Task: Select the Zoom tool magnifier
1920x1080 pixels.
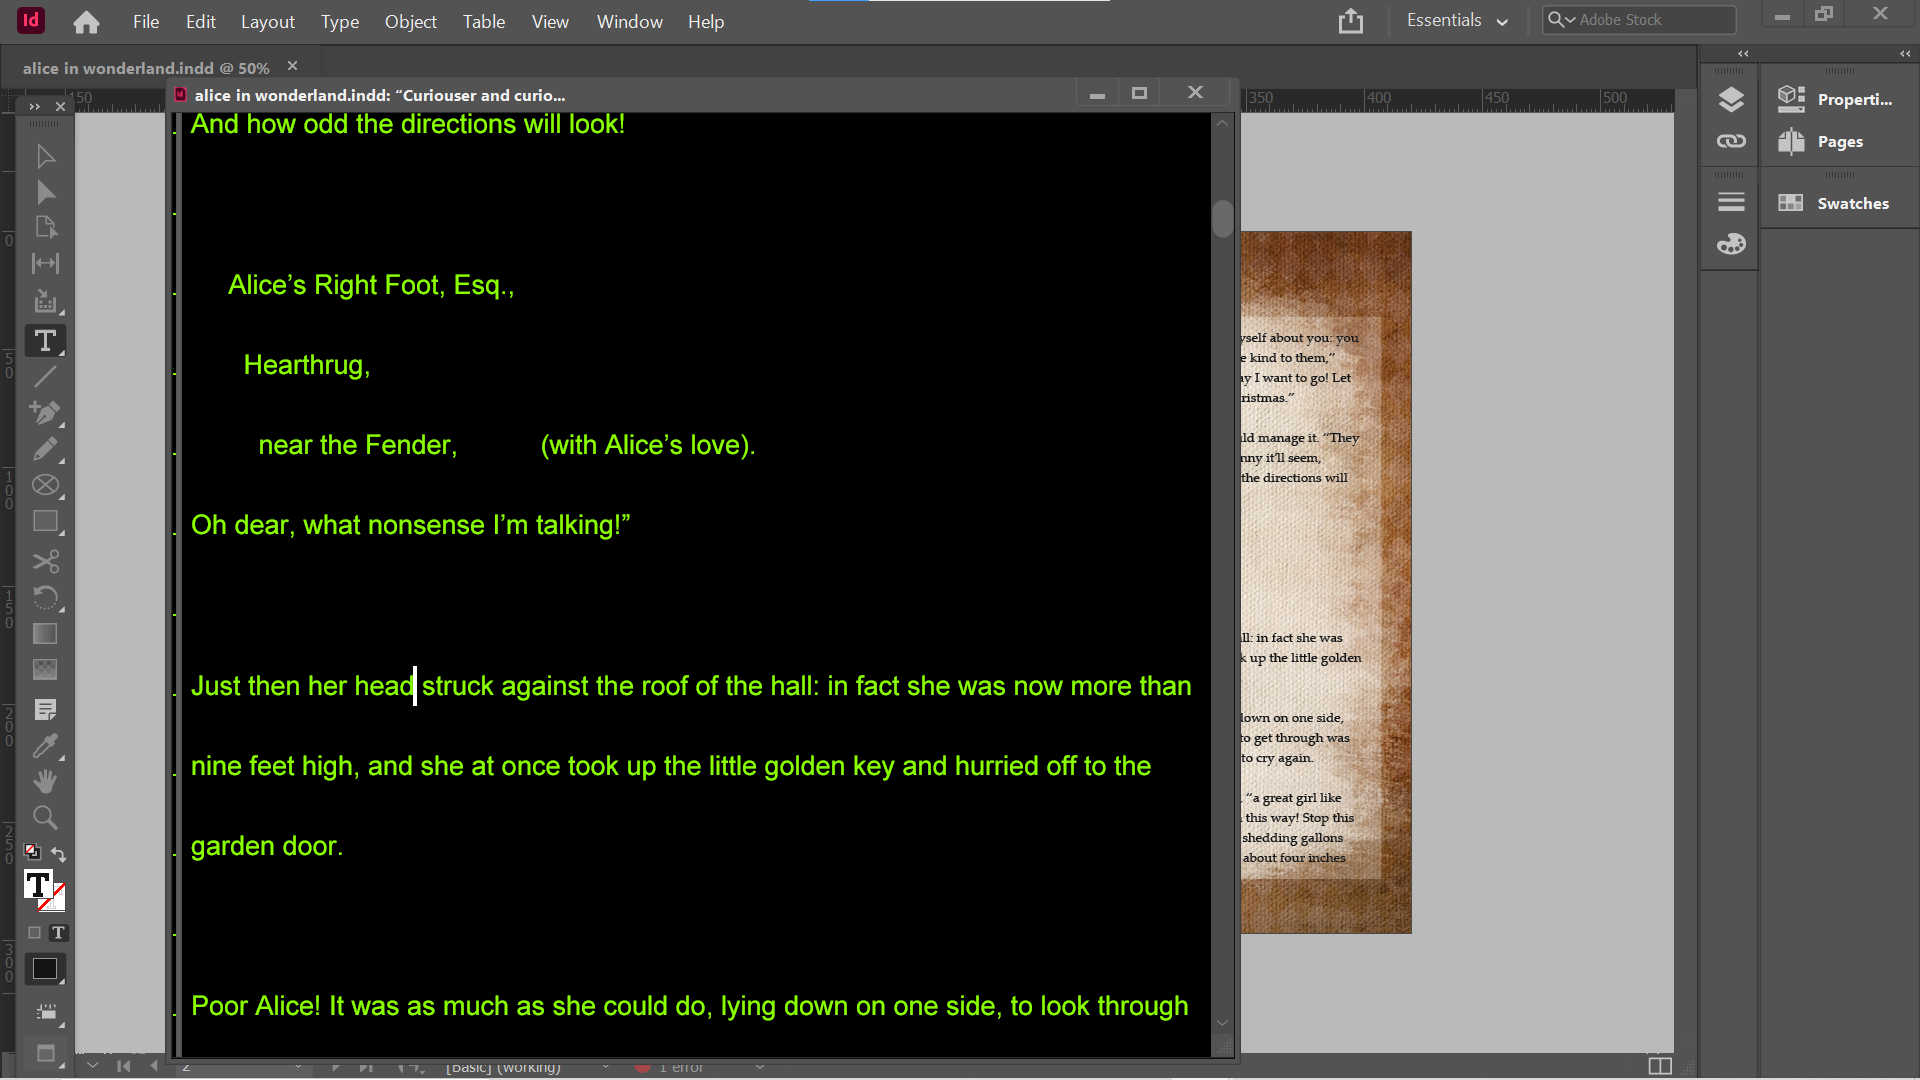Action: (x=45, y=818)
